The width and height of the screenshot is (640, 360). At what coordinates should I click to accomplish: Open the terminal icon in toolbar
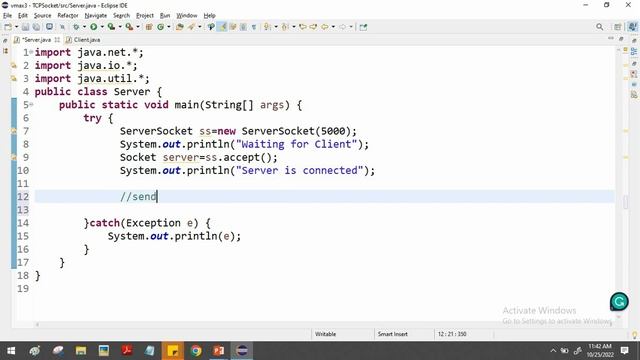point(49,27)
